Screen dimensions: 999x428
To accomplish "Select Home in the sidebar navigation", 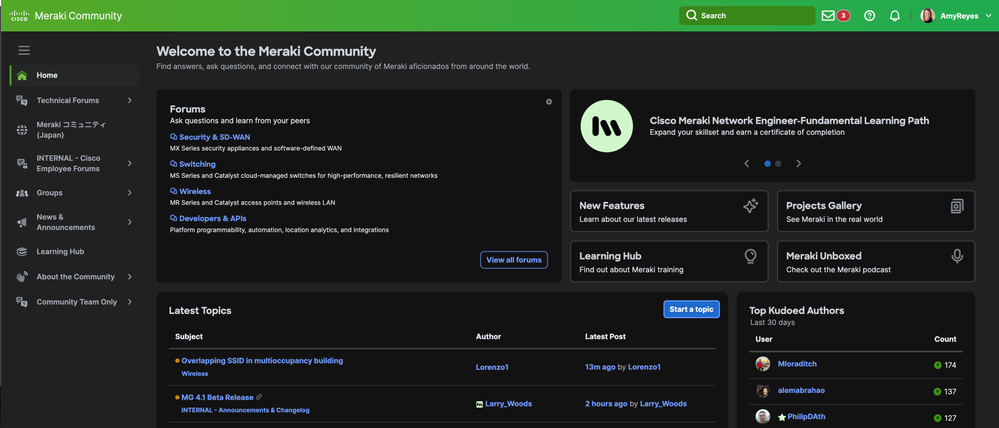I will click(47, 76).
